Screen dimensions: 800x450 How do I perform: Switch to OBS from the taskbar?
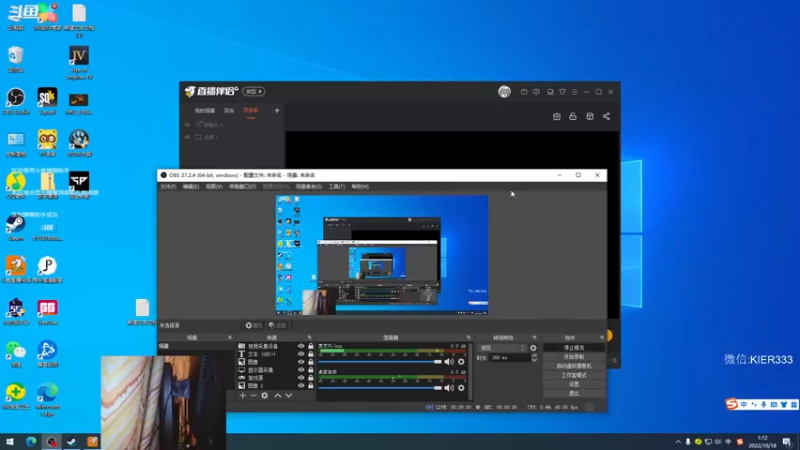(52, 442)
